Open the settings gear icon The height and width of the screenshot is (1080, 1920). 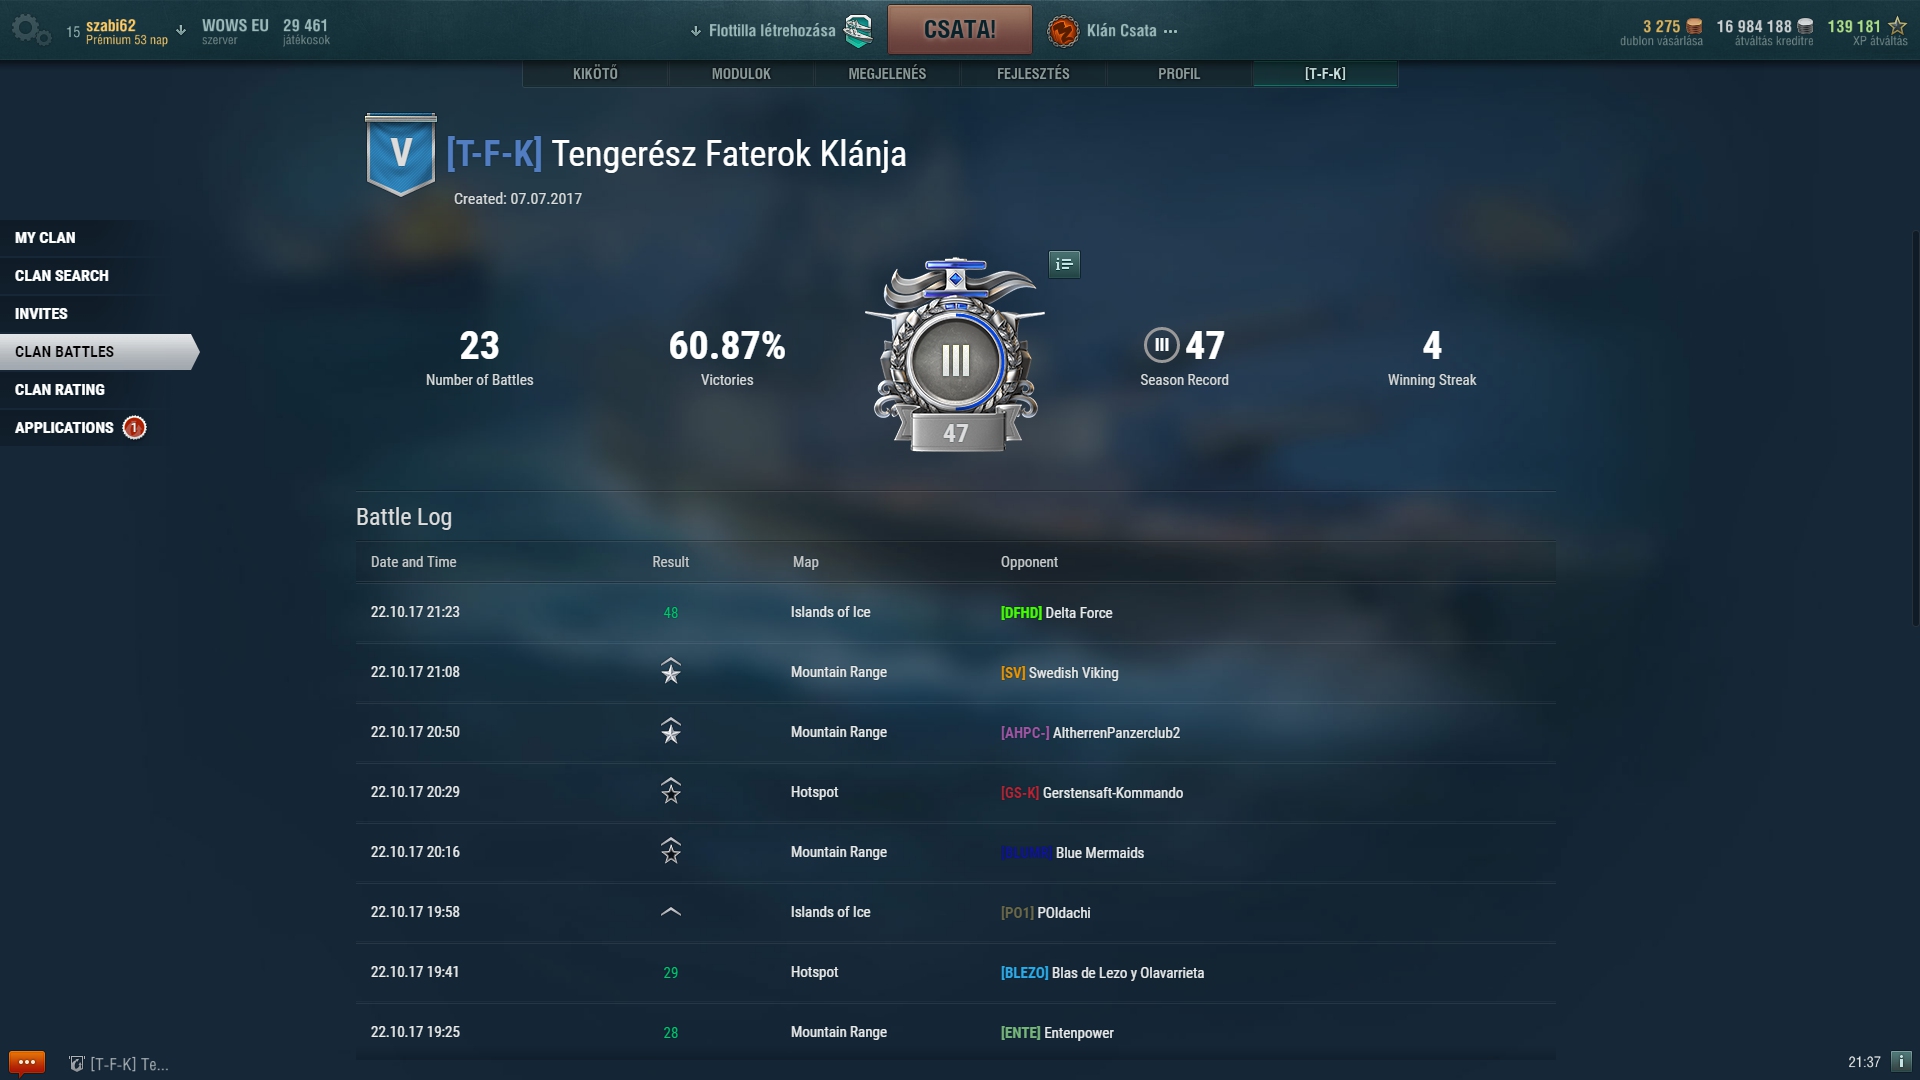pos(31,29)
